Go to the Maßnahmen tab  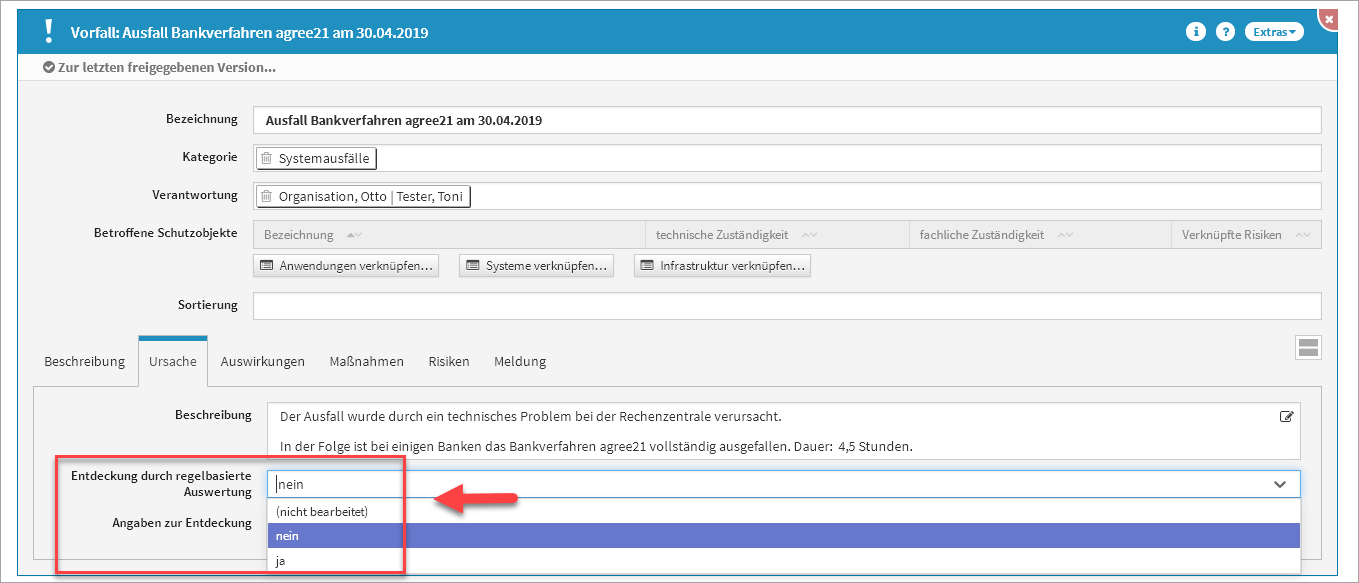[367, 361]
